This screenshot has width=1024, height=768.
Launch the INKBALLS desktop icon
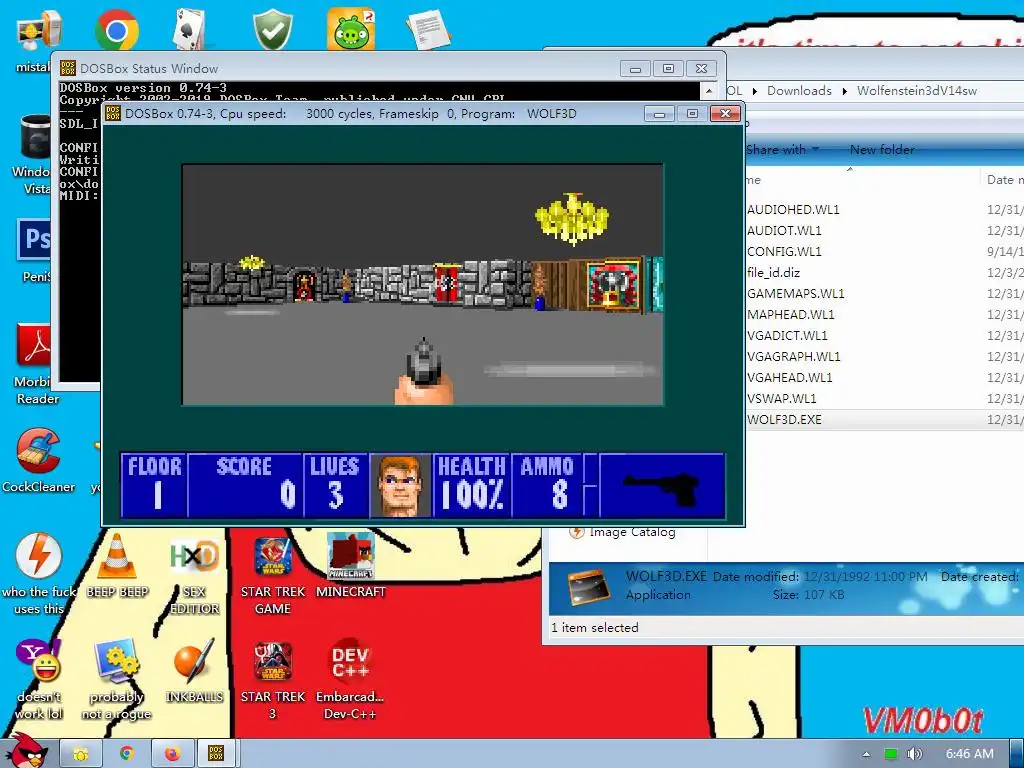tap(194, 671)
